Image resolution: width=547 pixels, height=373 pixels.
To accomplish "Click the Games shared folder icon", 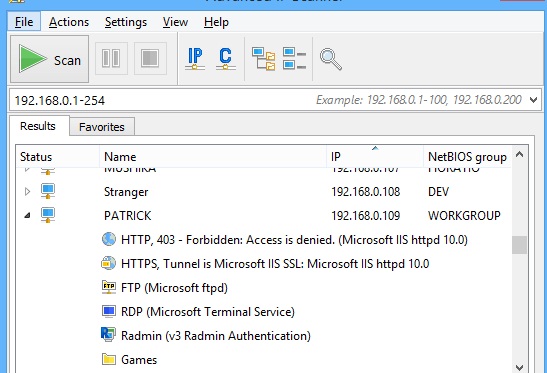I will [x=109, y=359].
